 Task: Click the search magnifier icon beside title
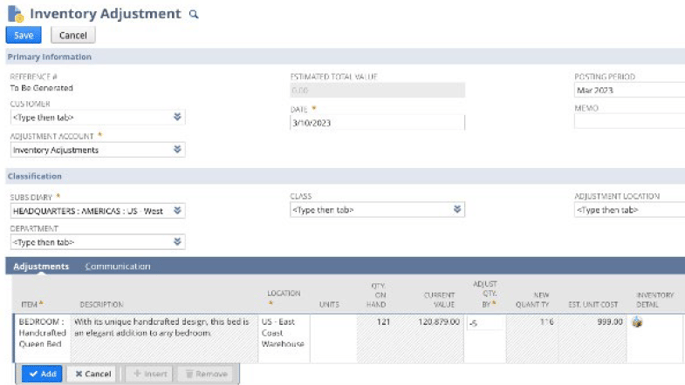coord(194,14)
